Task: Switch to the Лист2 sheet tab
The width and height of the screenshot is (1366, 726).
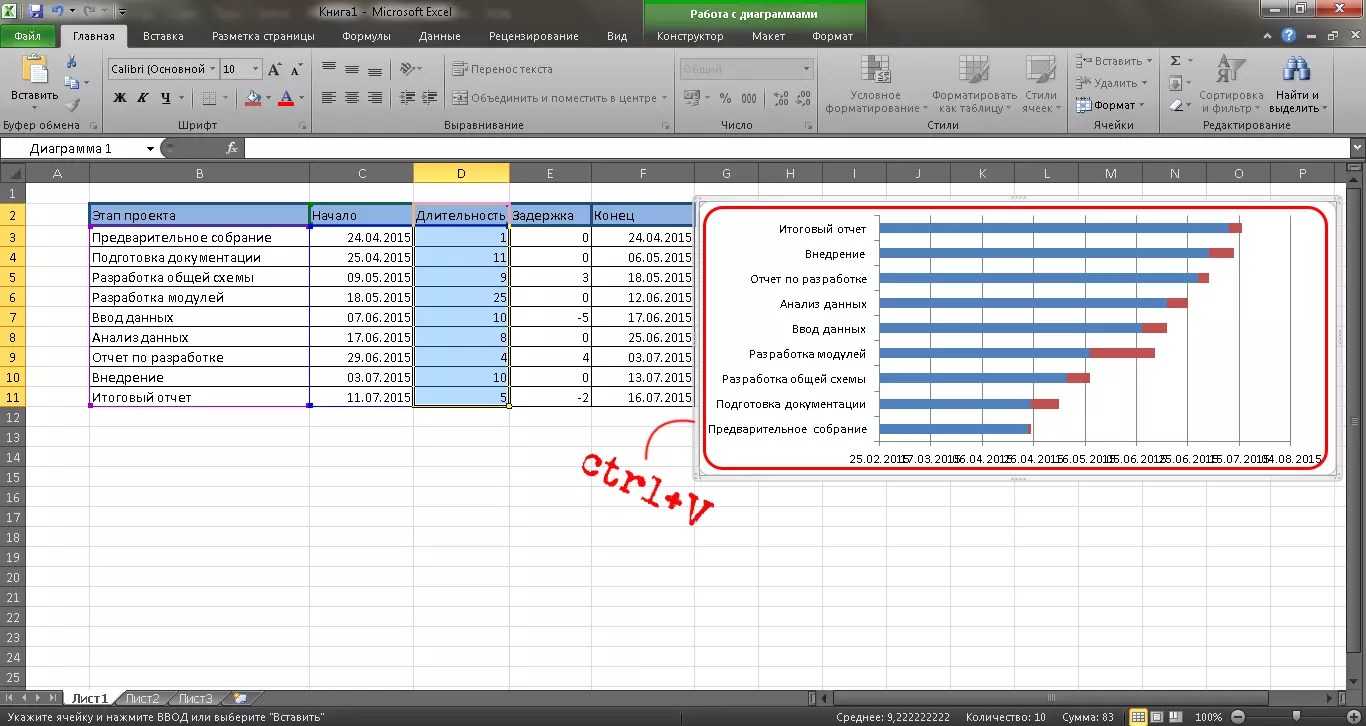Action: point(142,698)
